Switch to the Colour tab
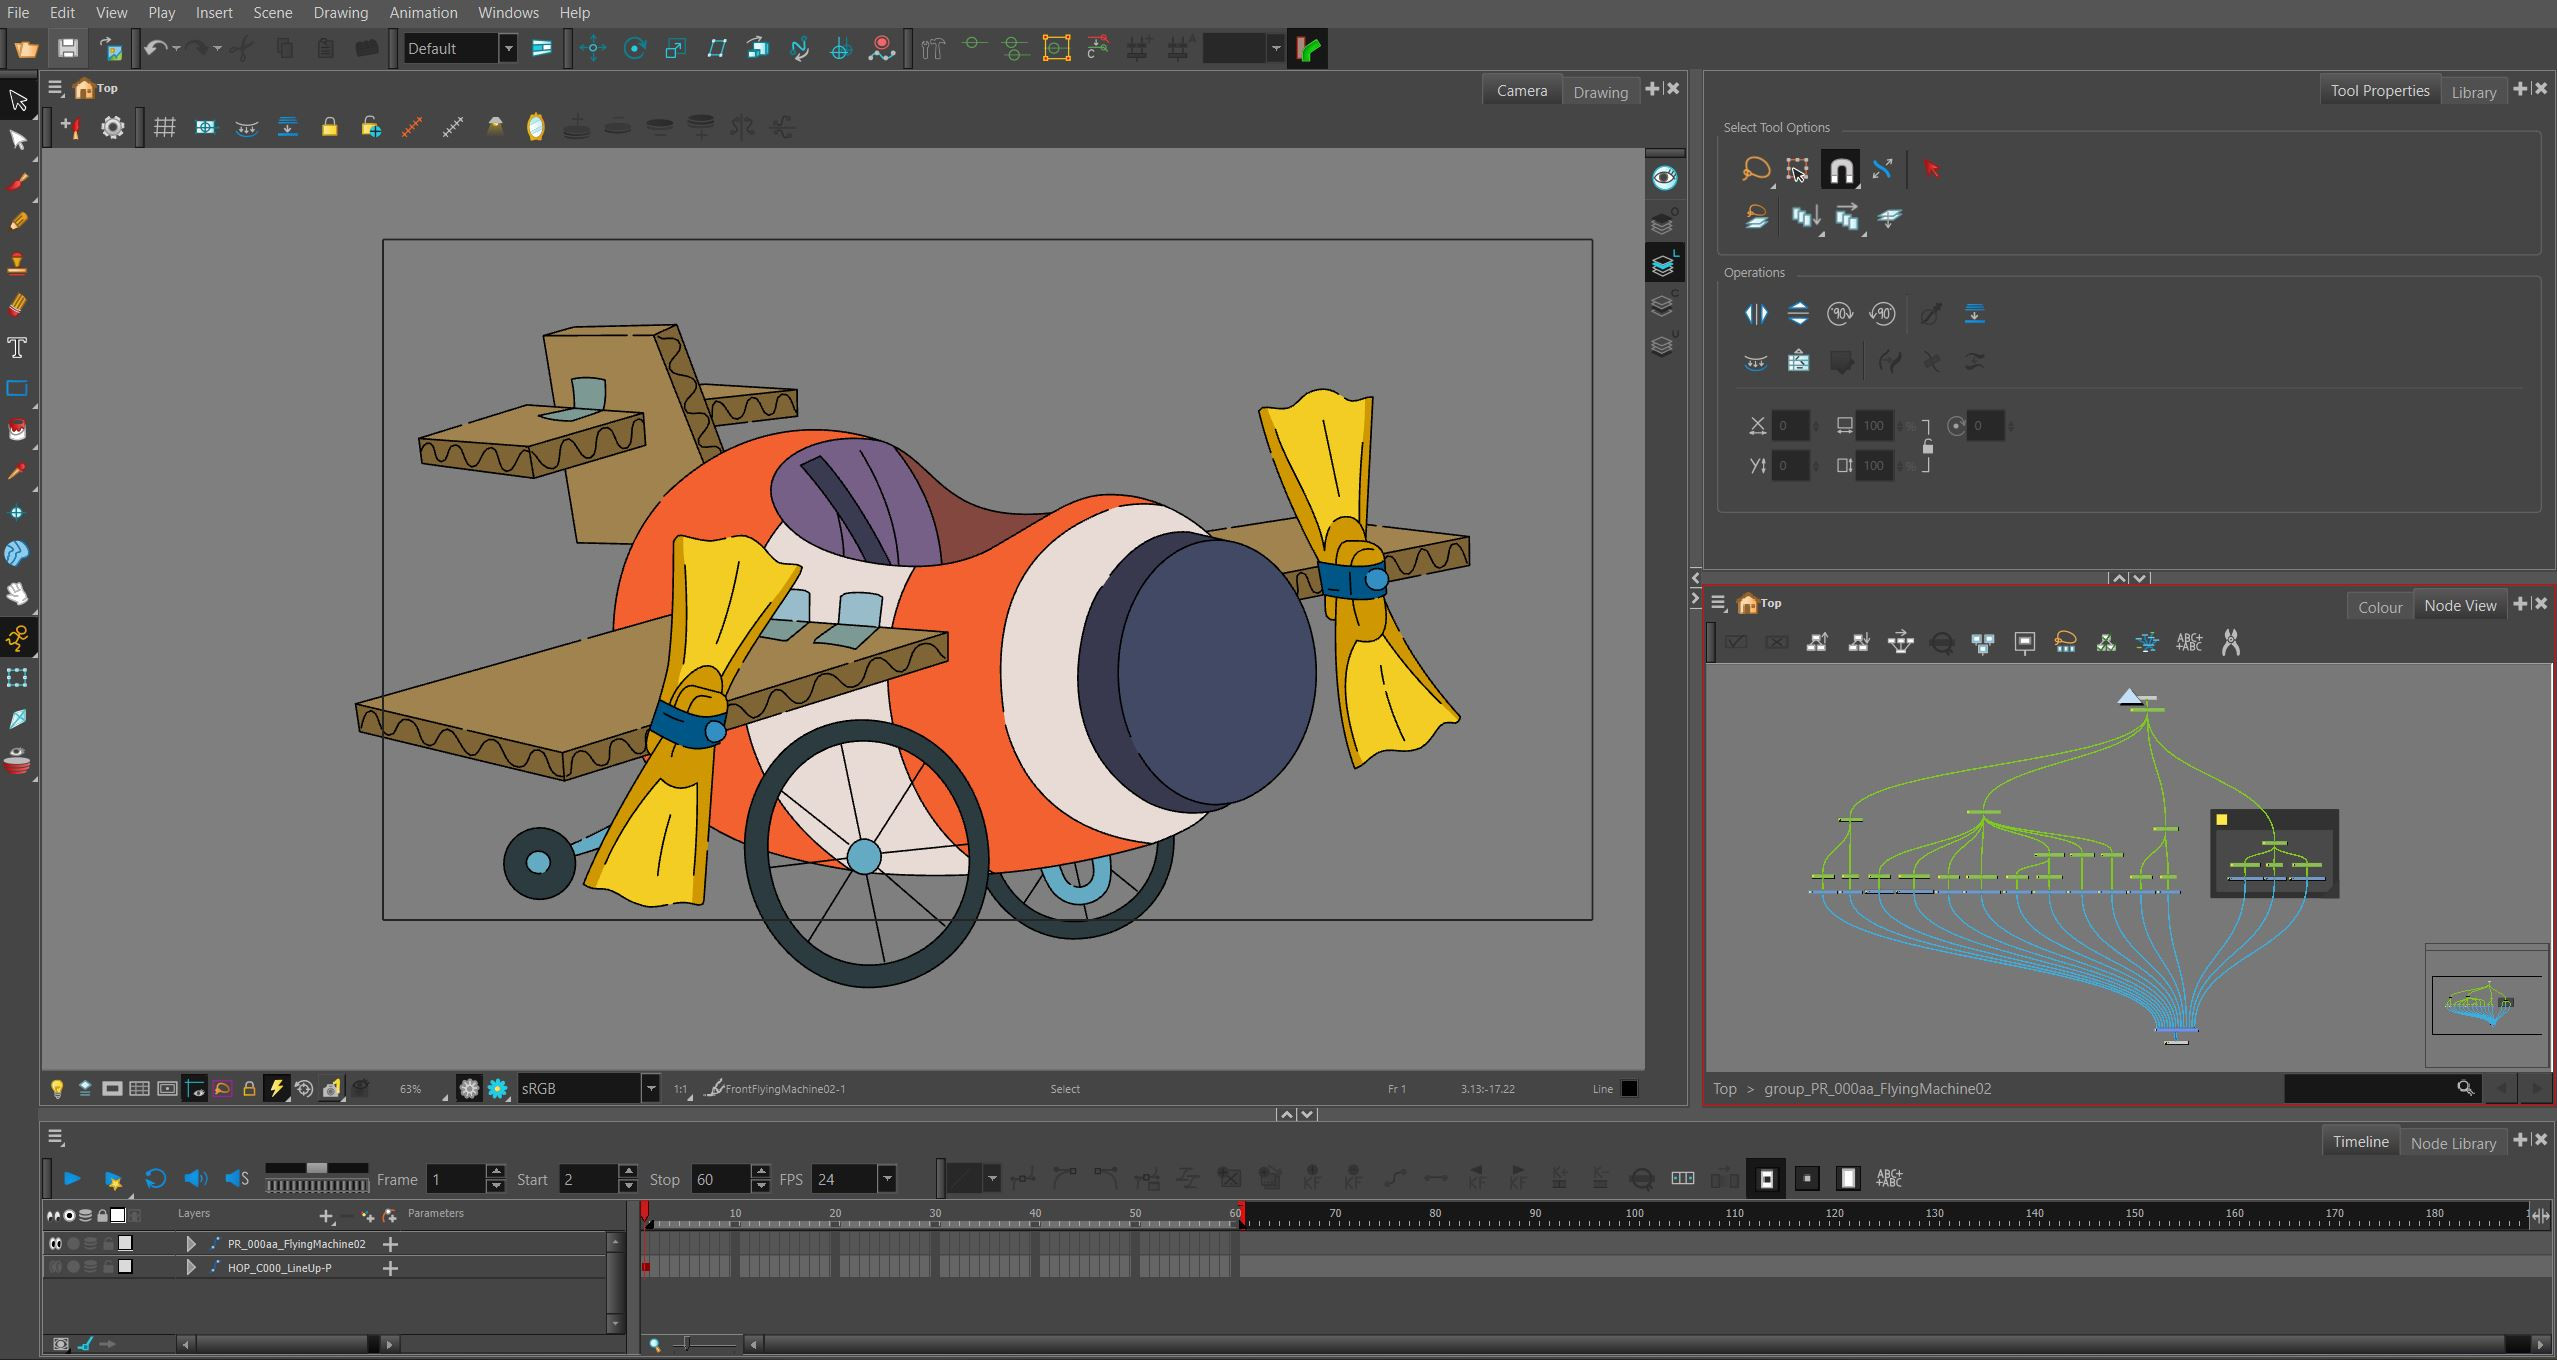The width and height of the screenshot is (2557, 1360). tap(2380, 607)
